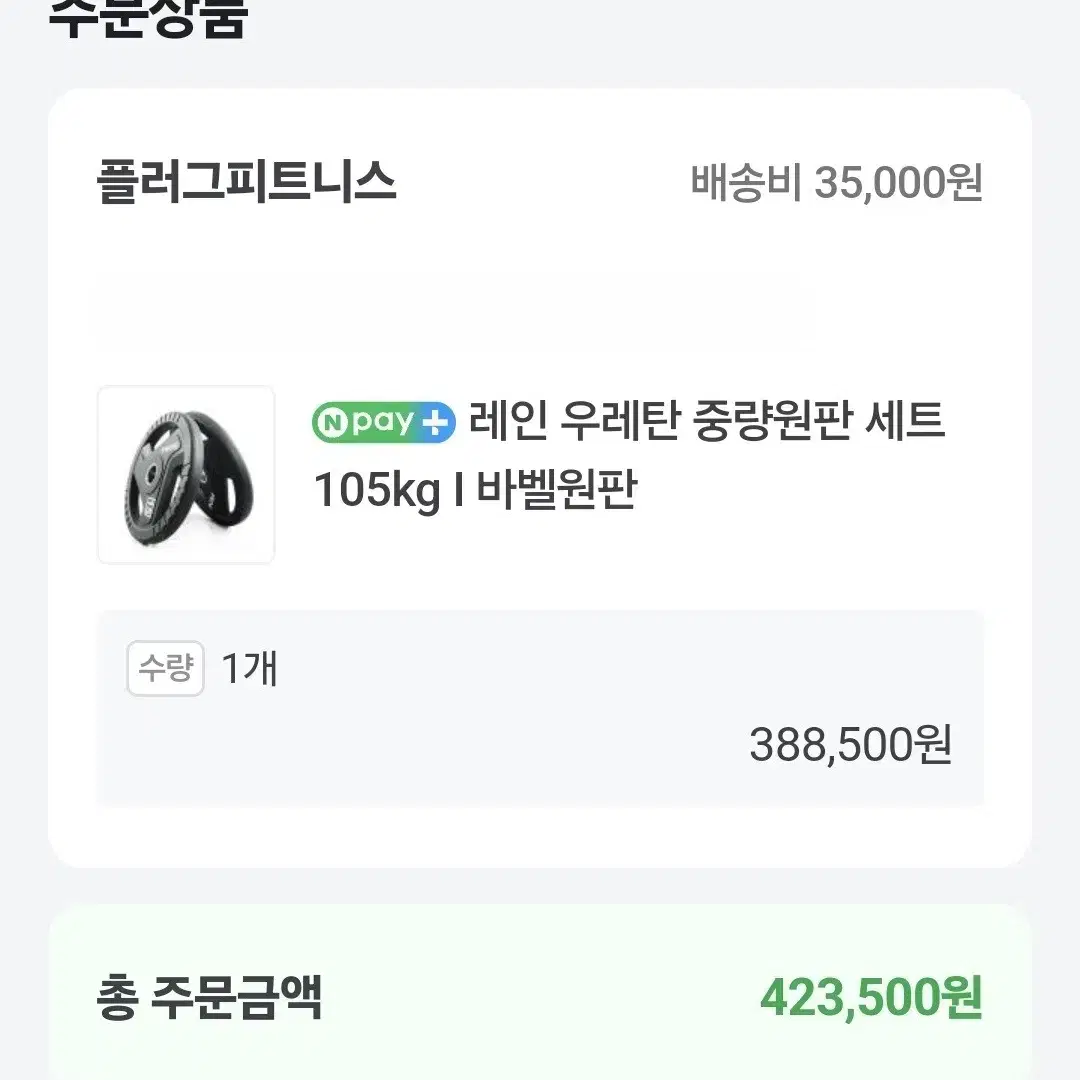Click the blue plus symbol on badge
Image resolution: width=1080 pixels, height=1080 pixels.
tap(435, 422)
